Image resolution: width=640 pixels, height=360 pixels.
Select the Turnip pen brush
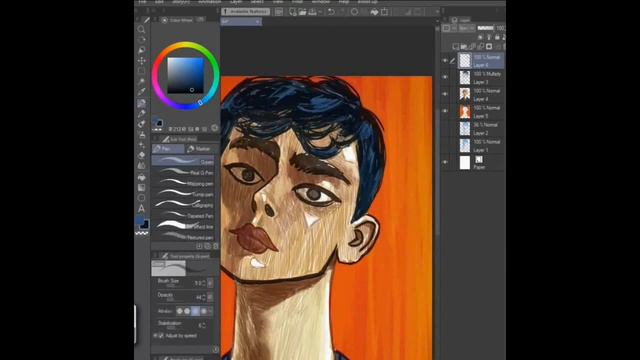click(183, 194)
